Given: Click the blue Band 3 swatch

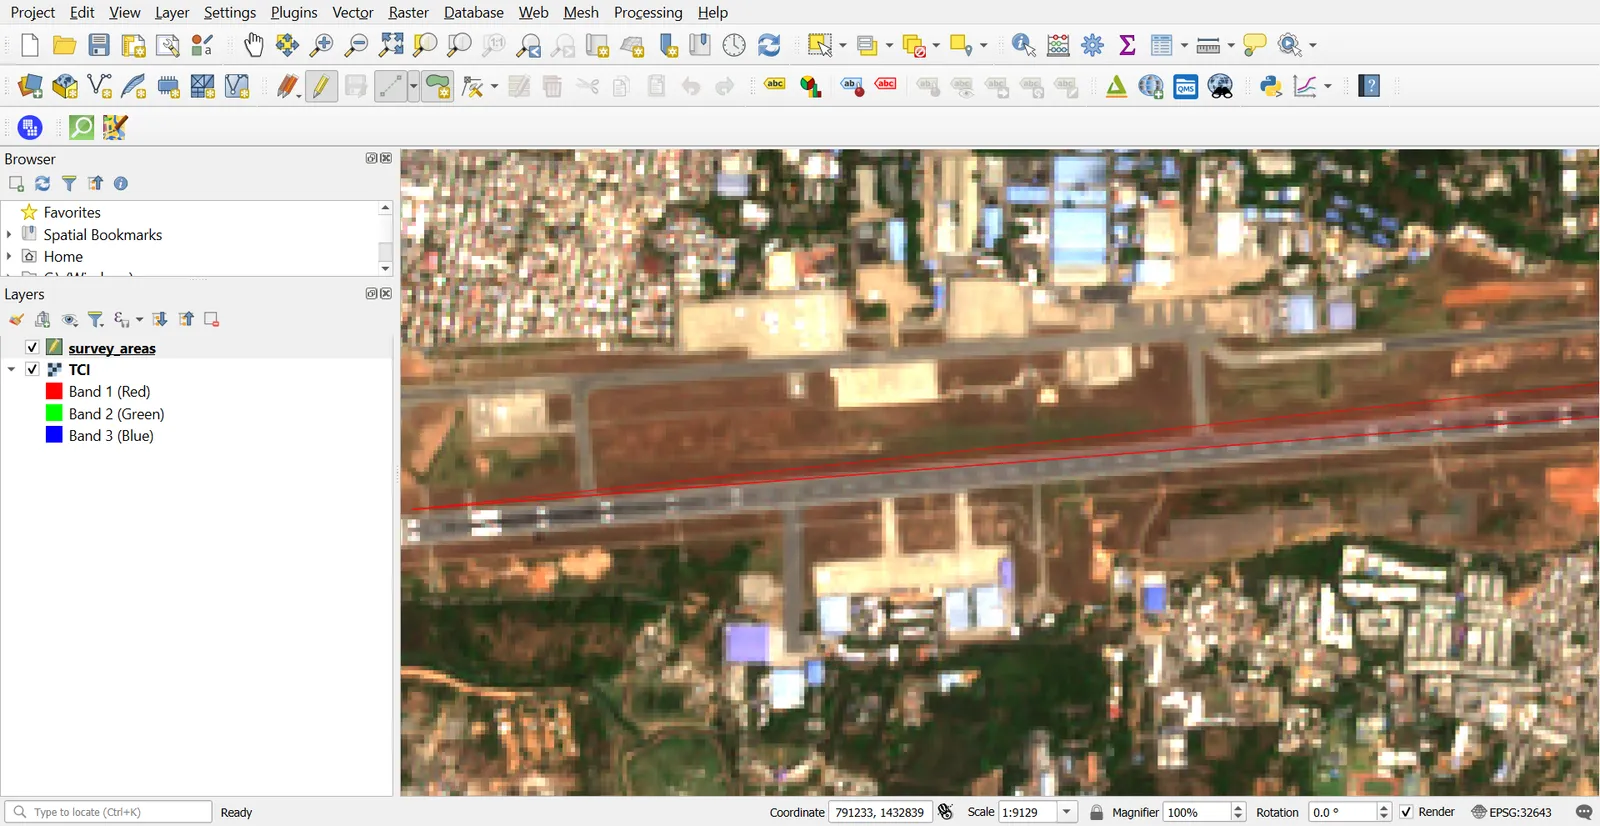Looking at the screenshot, I should 54,435.
